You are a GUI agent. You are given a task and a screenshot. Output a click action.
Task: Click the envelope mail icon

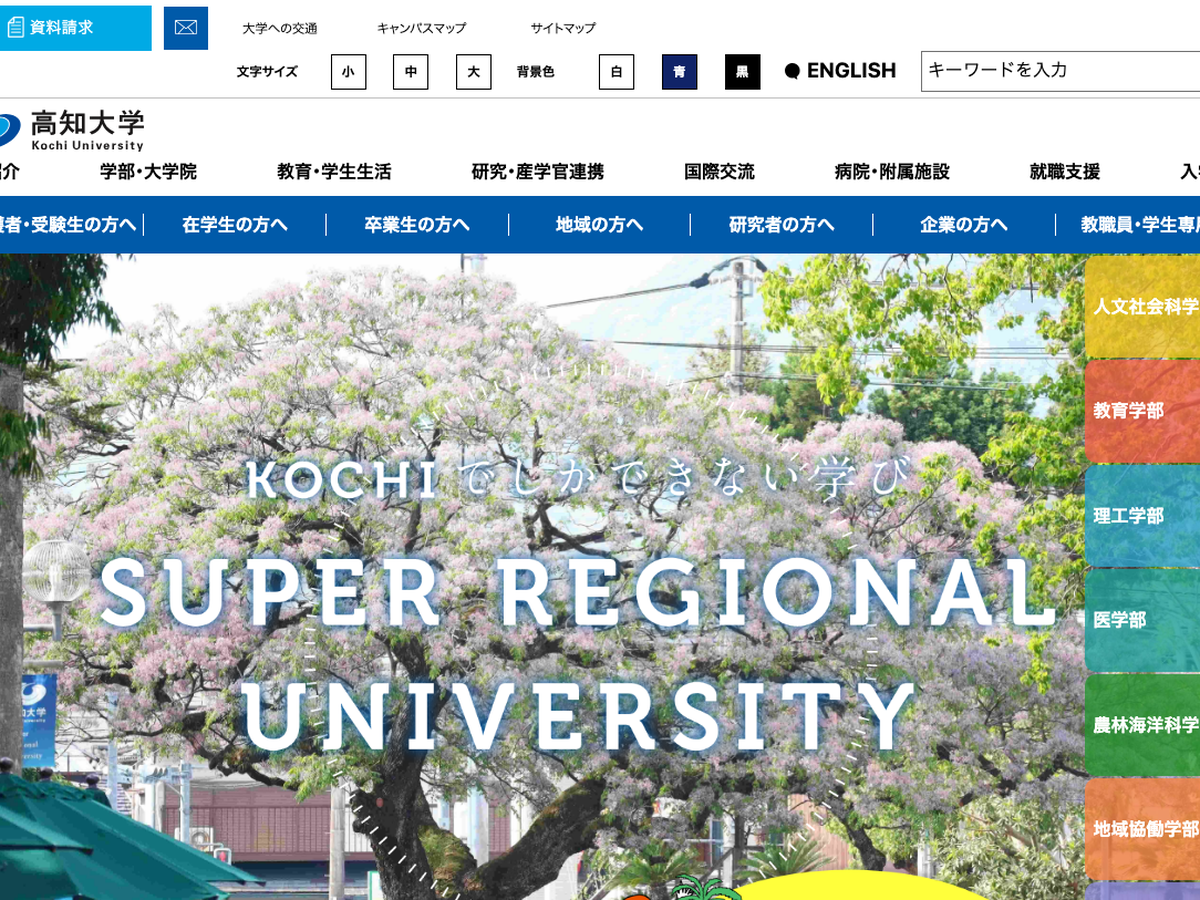point(185,28)
